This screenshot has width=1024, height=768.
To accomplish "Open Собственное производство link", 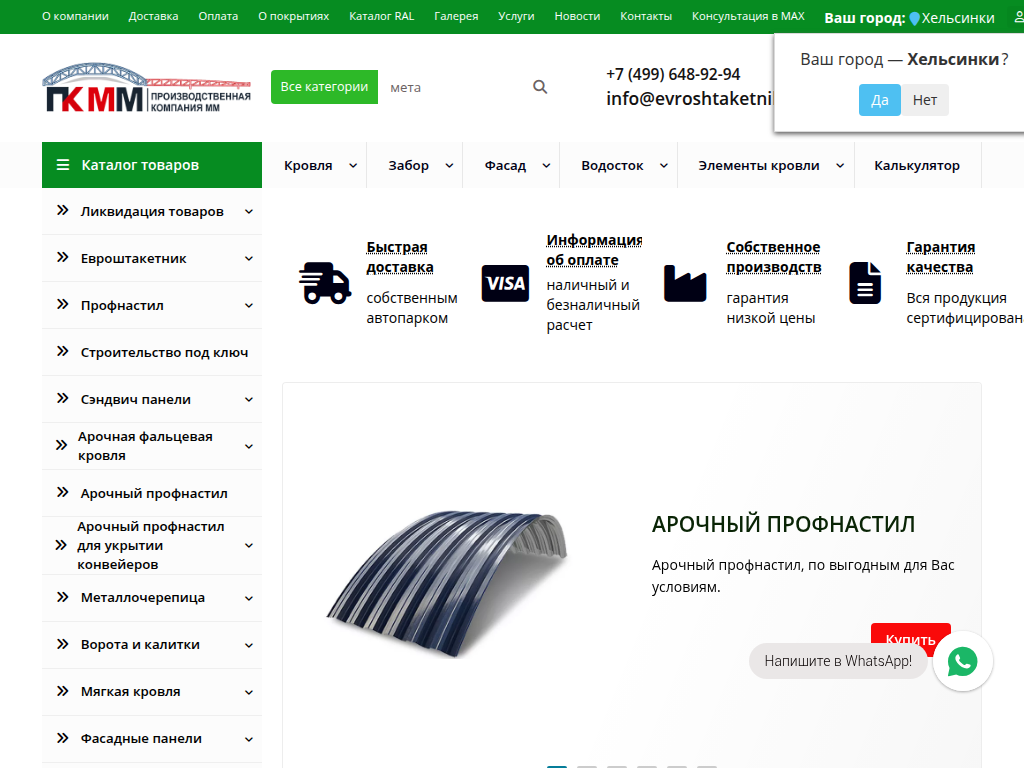I will (x=773, y=257).
